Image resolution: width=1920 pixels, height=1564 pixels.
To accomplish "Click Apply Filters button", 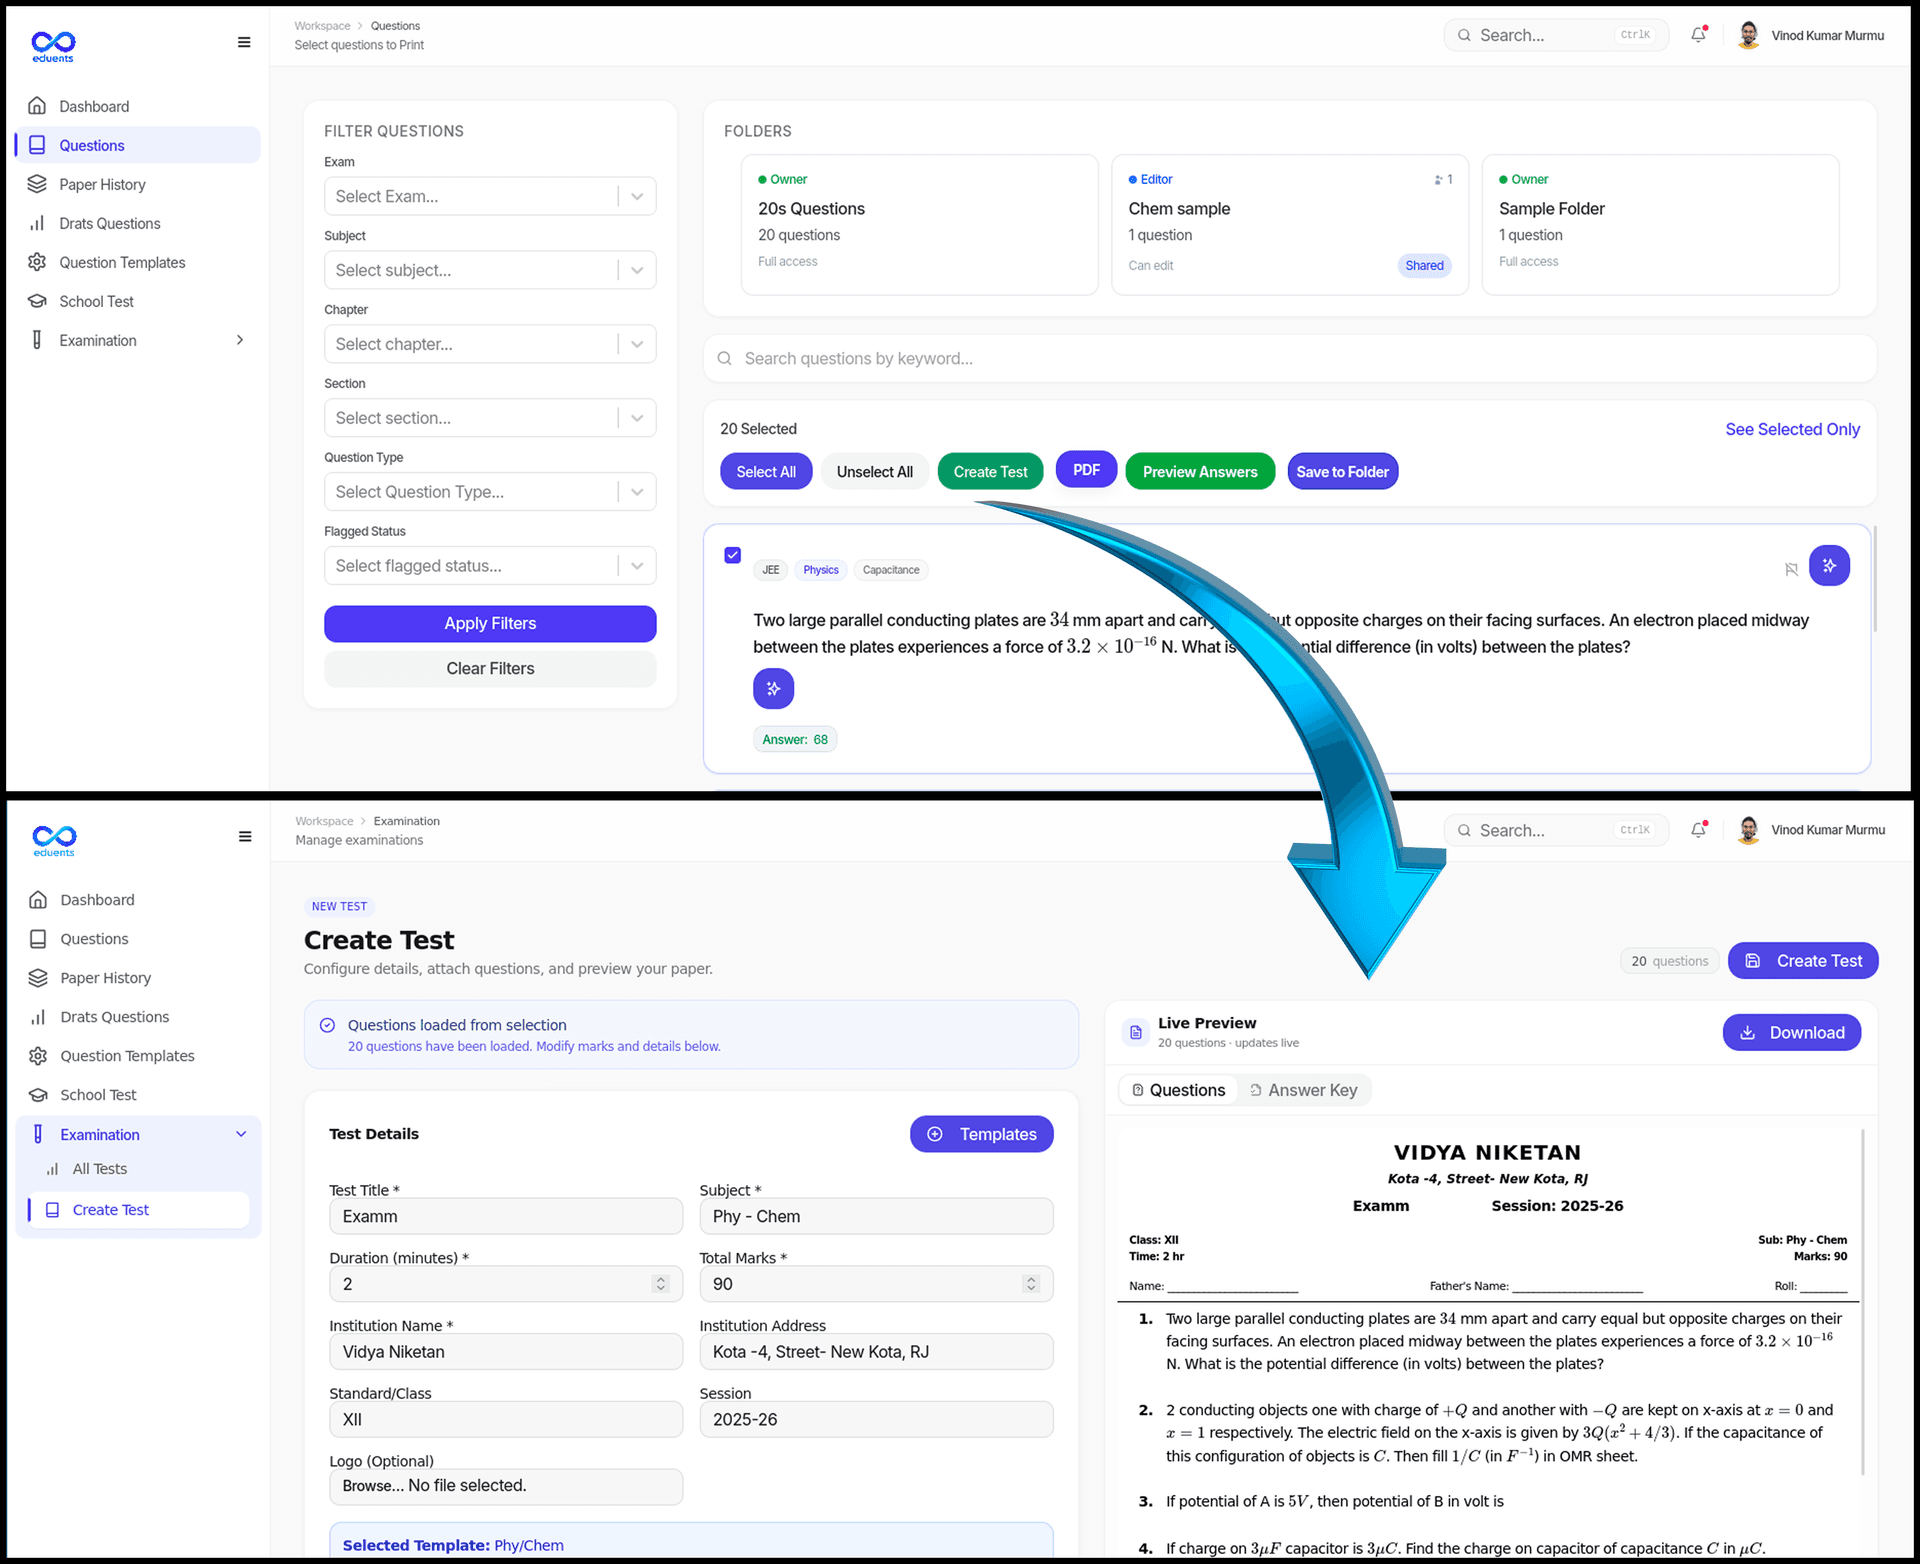I will [x=490, y=624].
